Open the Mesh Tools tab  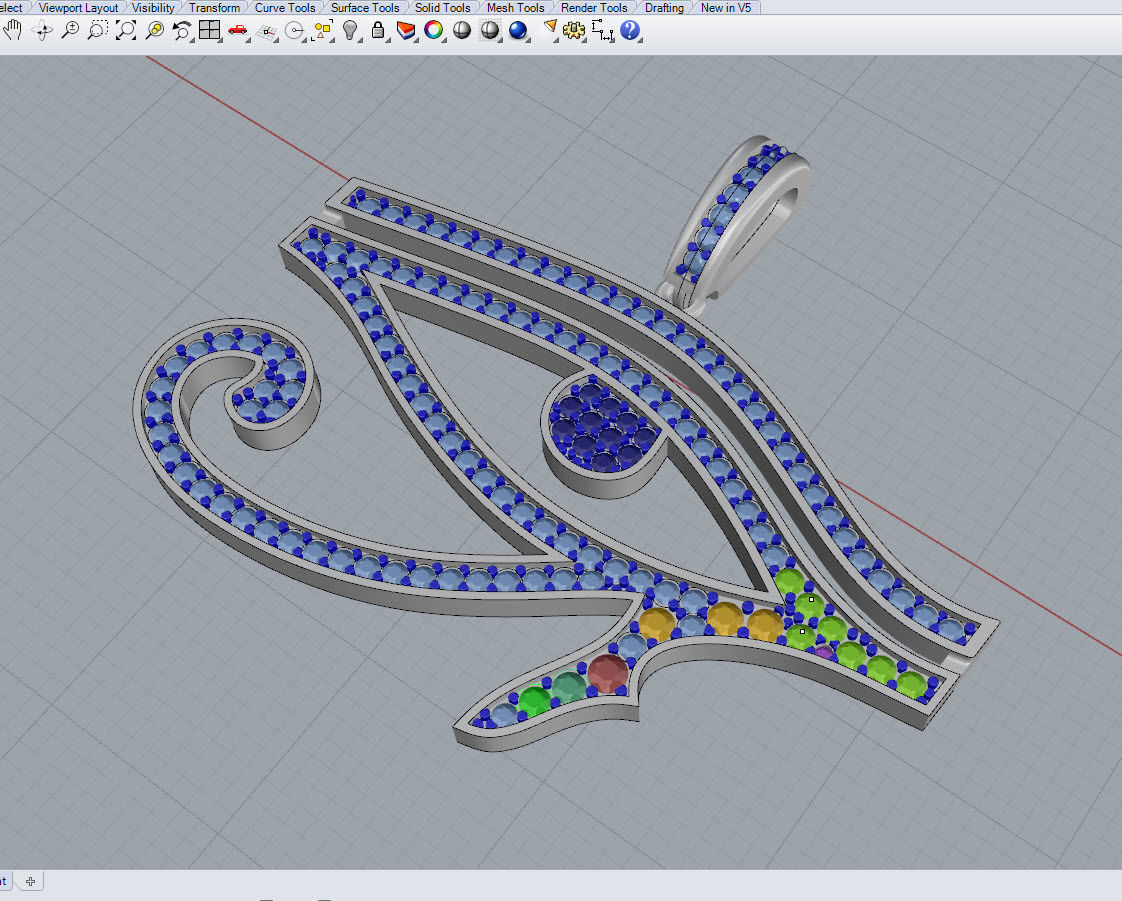tap(516, 8)
